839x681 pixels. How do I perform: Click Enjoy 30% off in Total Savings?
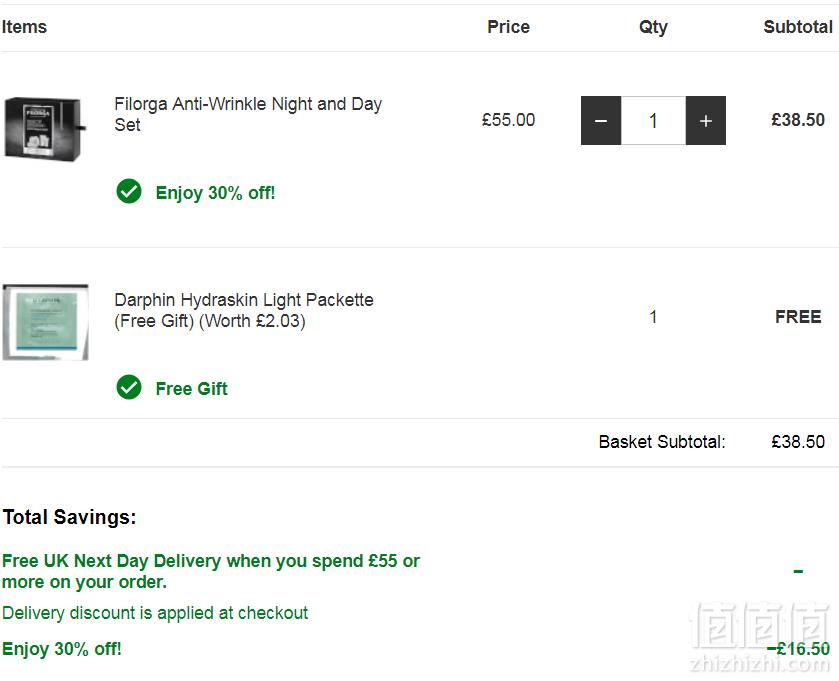click(x=62, y=649)
